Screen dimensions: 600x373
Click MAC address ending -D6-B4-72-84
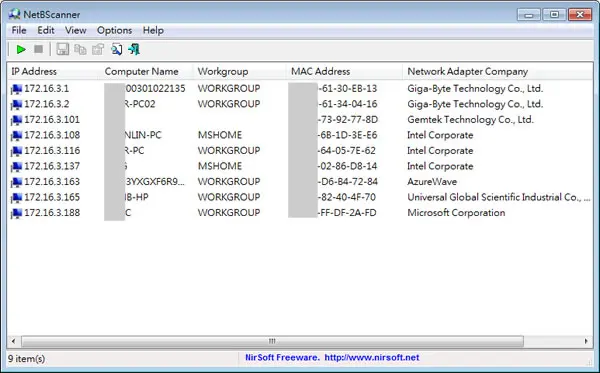coord(348,181)
